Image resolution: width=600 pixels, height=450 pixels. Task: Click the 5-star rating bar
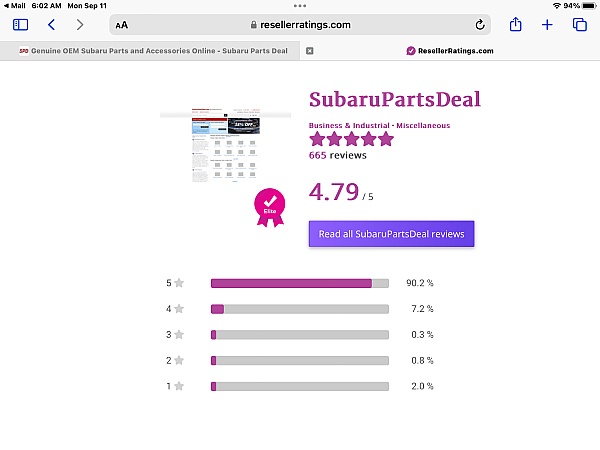pyautogui.click(x=300, y=283)
